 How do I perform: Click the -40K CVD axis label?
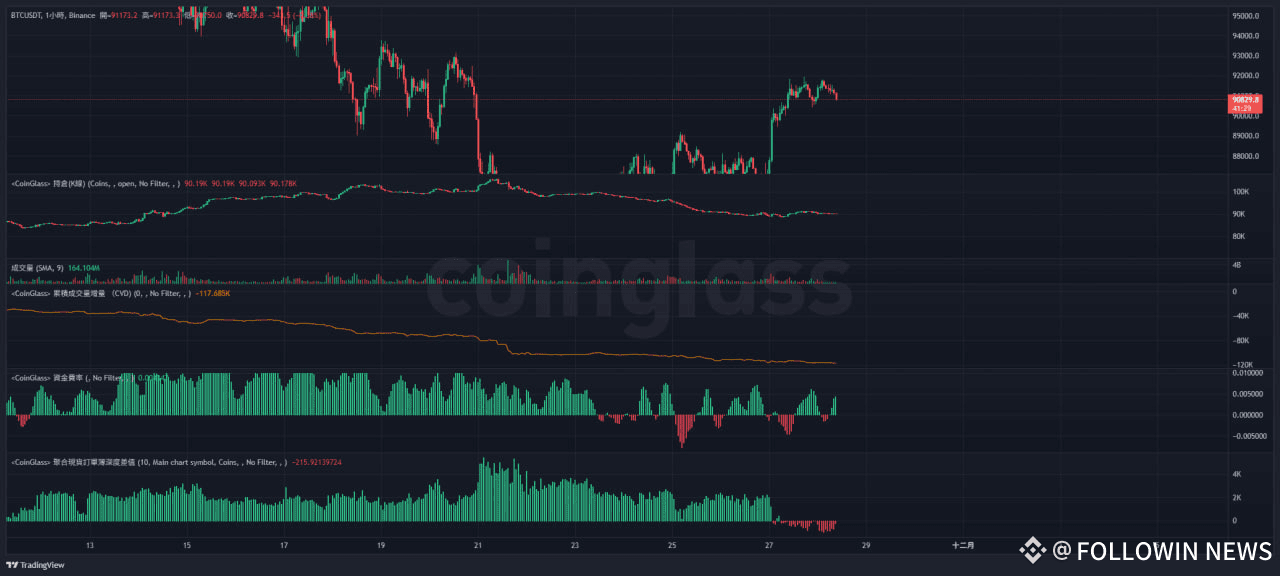(x=1241, y=316)
